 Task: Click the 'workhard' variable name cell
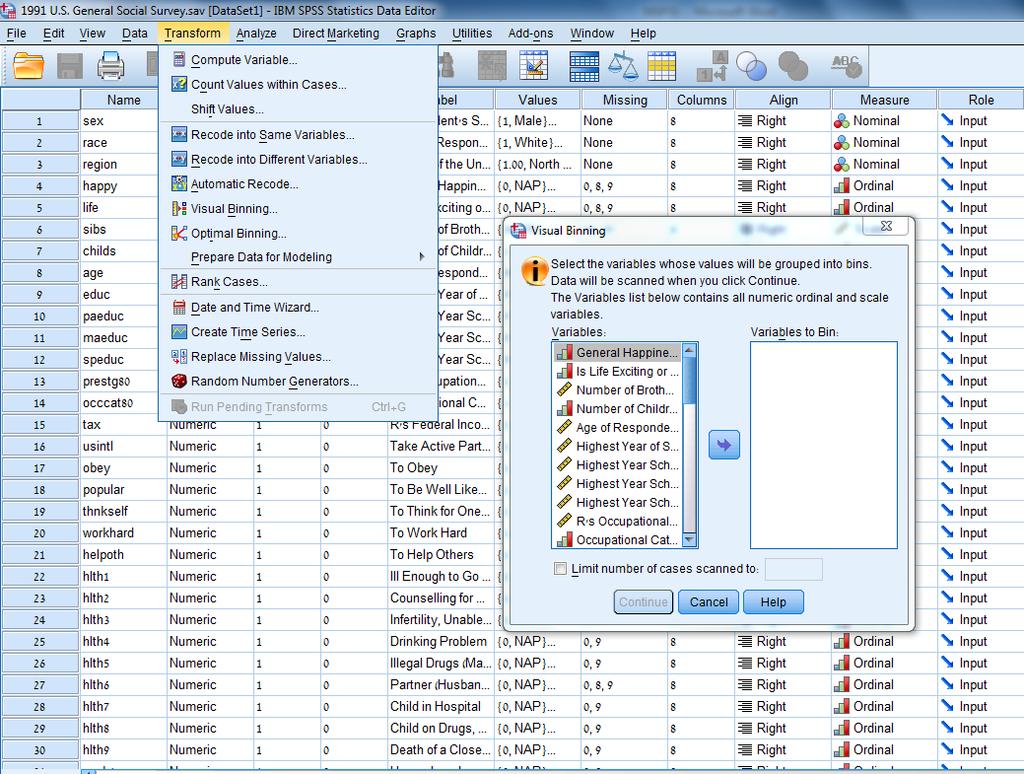(123, 534)
